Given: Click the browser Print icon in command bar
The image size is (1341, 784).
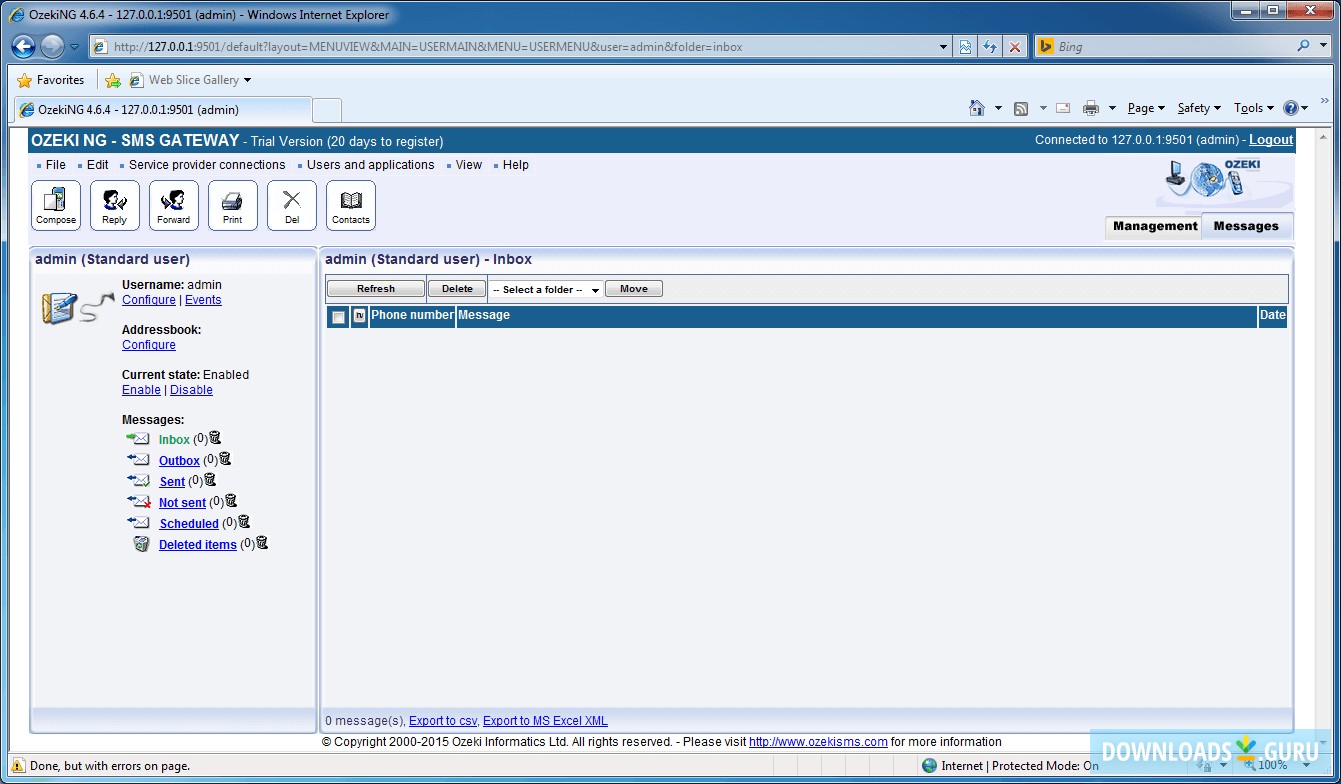Looking at the screenshot, I should coord(1091,108).
